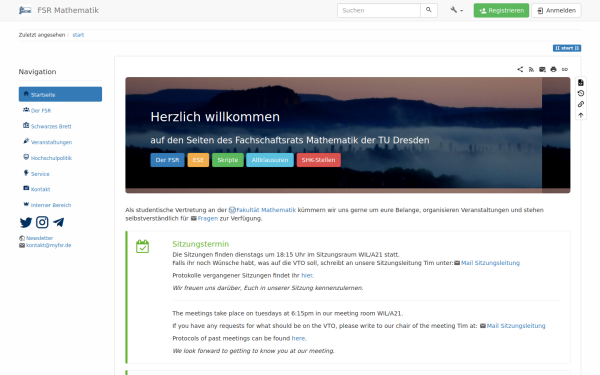The width and height of the screenshot is (600, 375).
Task: Open the Fakultät Mathematik link
Action: 266,210
